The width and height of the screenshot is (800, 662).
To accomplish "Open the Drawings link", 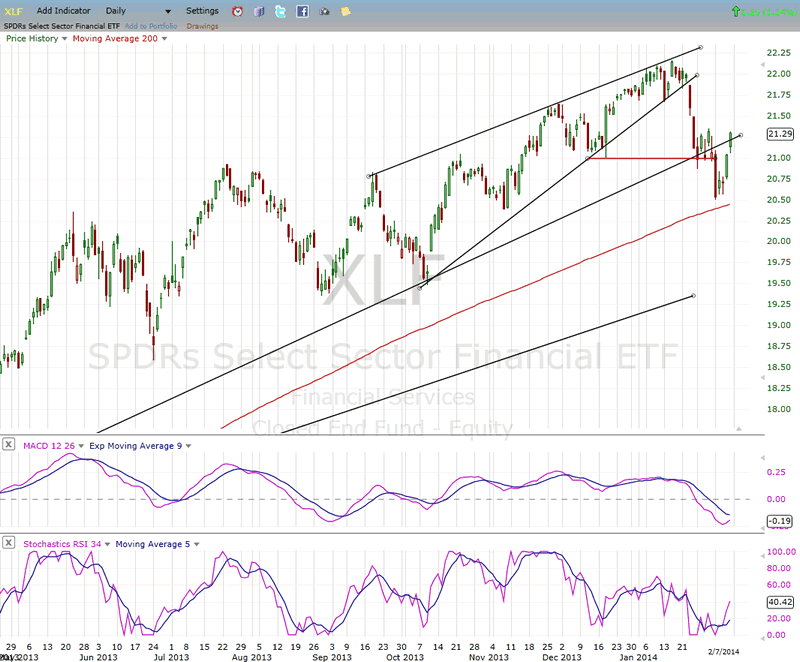I will tap(202, 26).
